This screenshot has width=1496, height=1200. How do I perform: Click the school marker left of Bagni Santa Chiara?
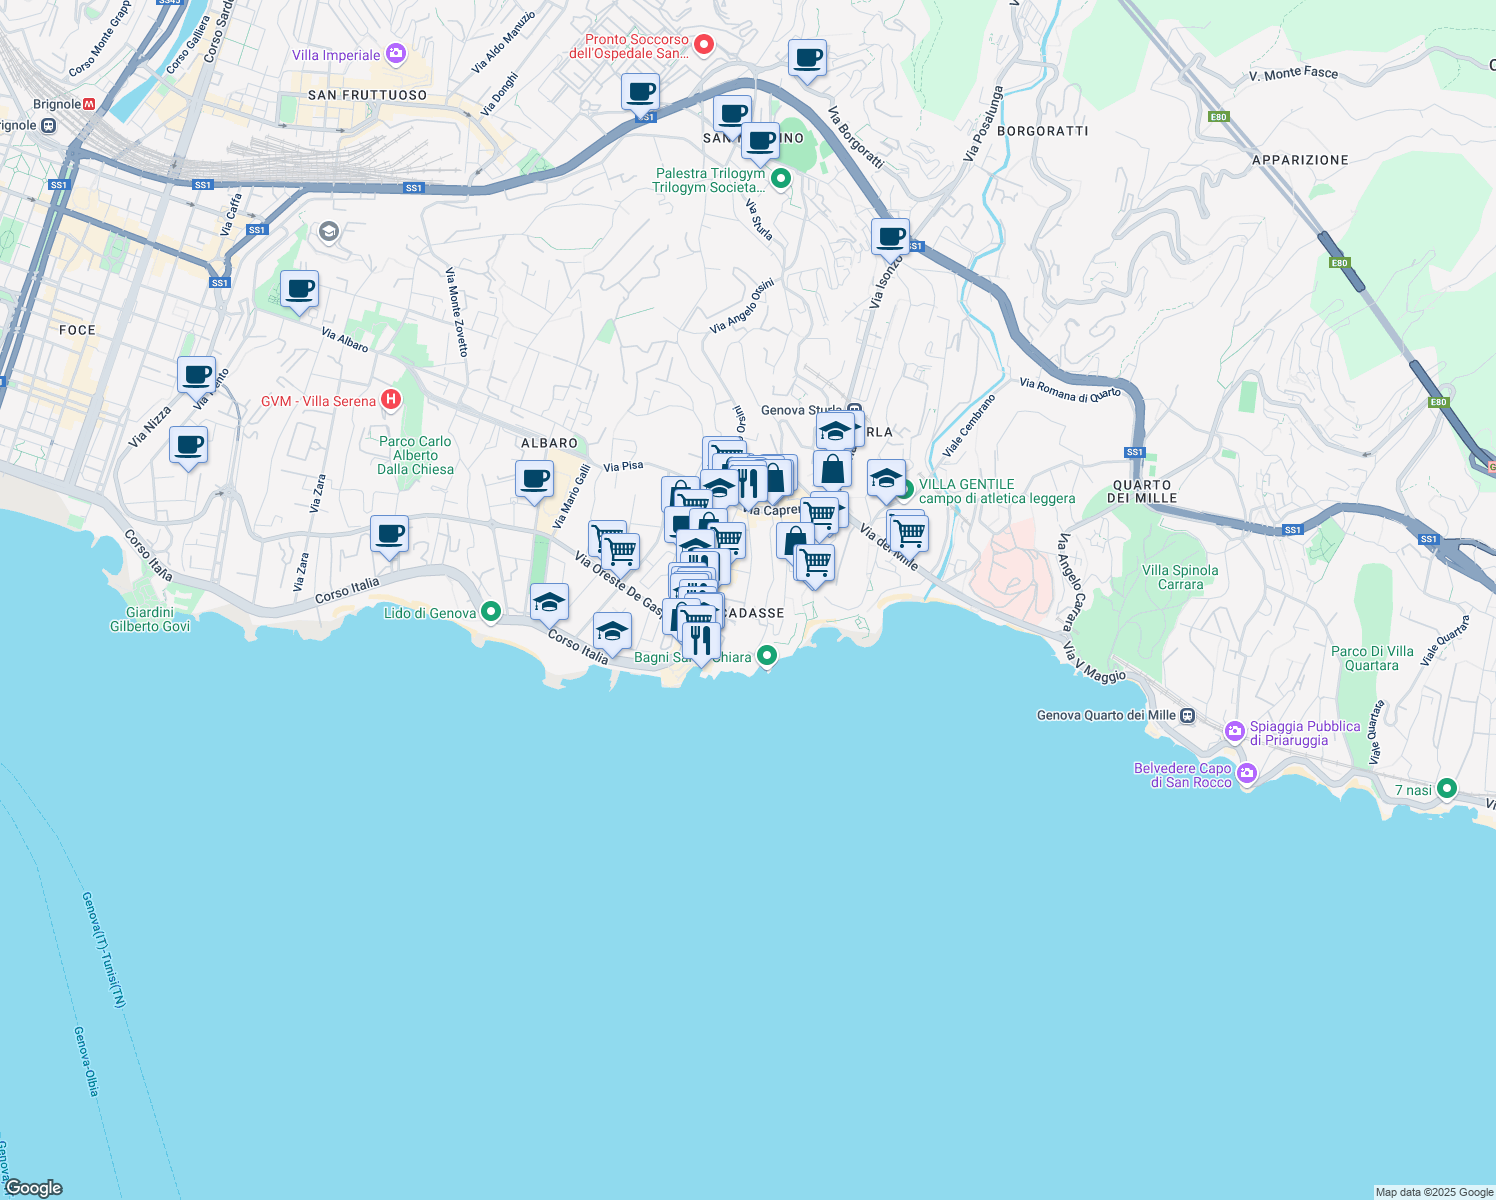coord(612,631)
